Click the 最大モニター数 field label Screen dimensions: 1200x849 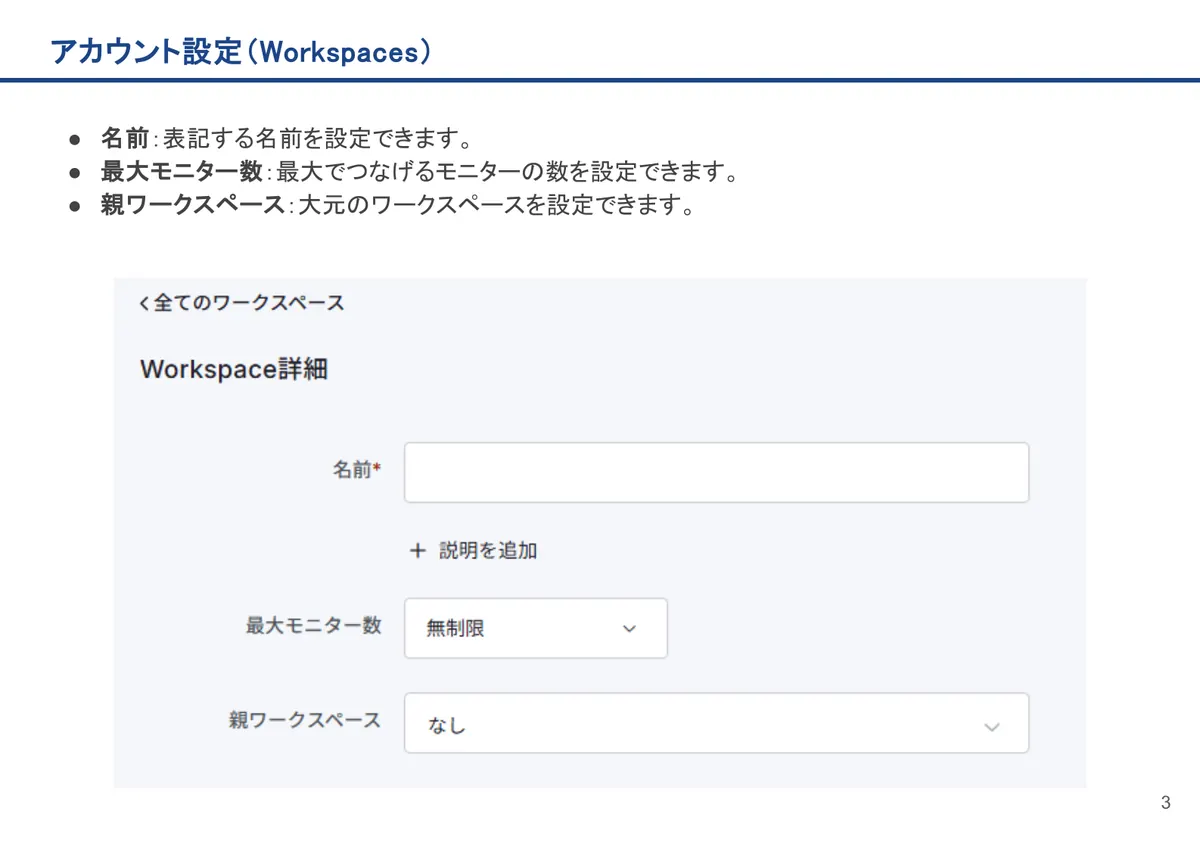tap(314, 626)
